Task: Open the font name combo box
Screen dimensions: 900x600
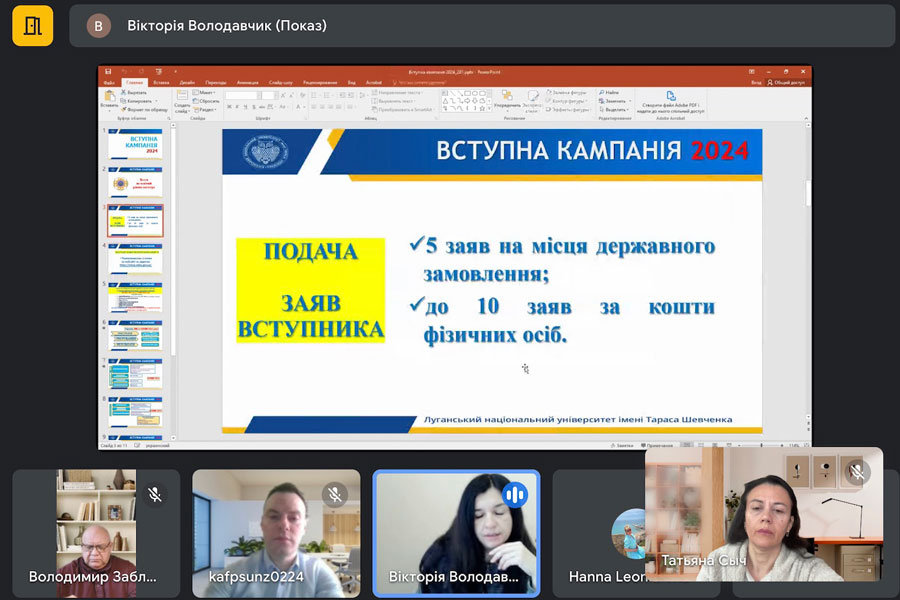Action: 243,95
